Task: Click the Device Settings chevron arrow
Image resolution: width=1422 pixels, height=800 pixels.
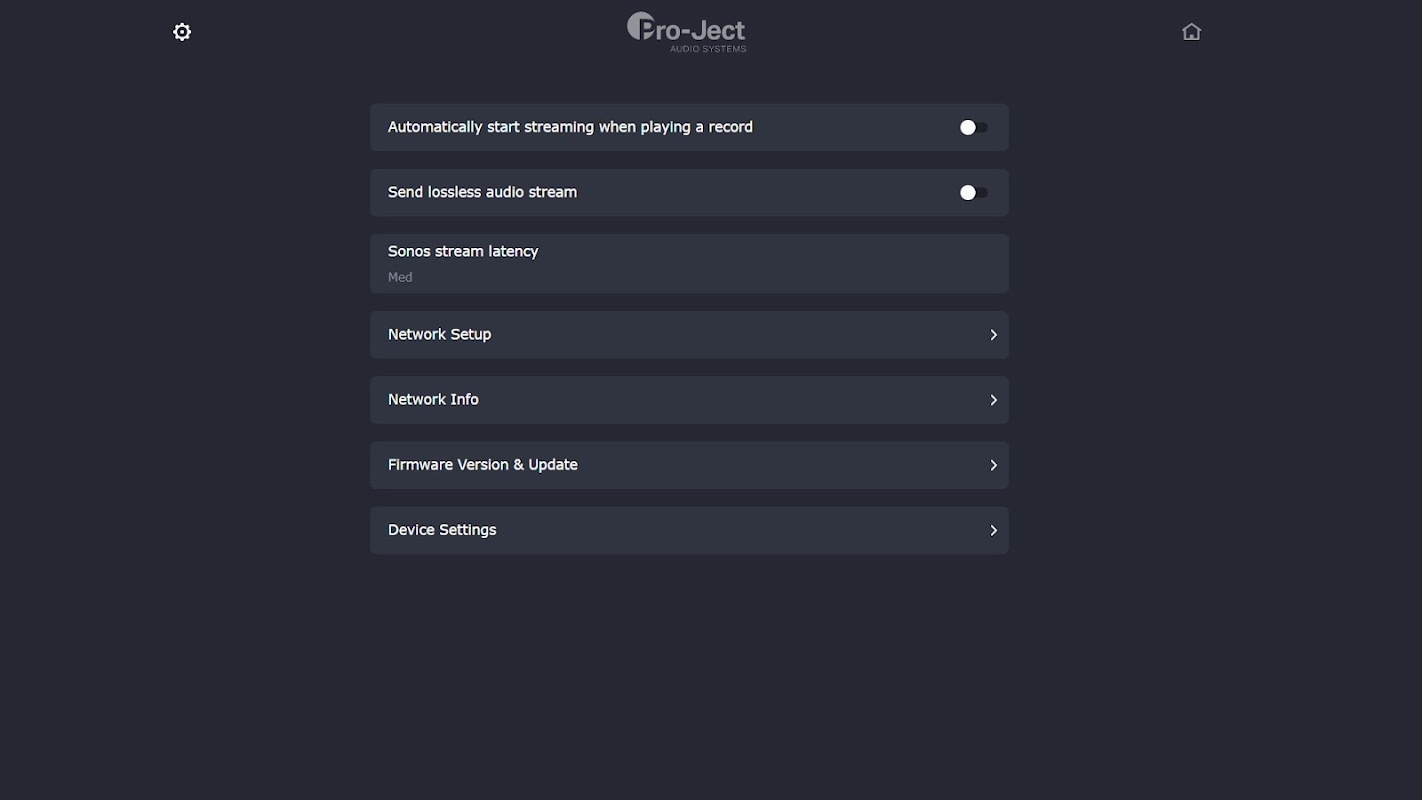Action: (x=993, y=530)
